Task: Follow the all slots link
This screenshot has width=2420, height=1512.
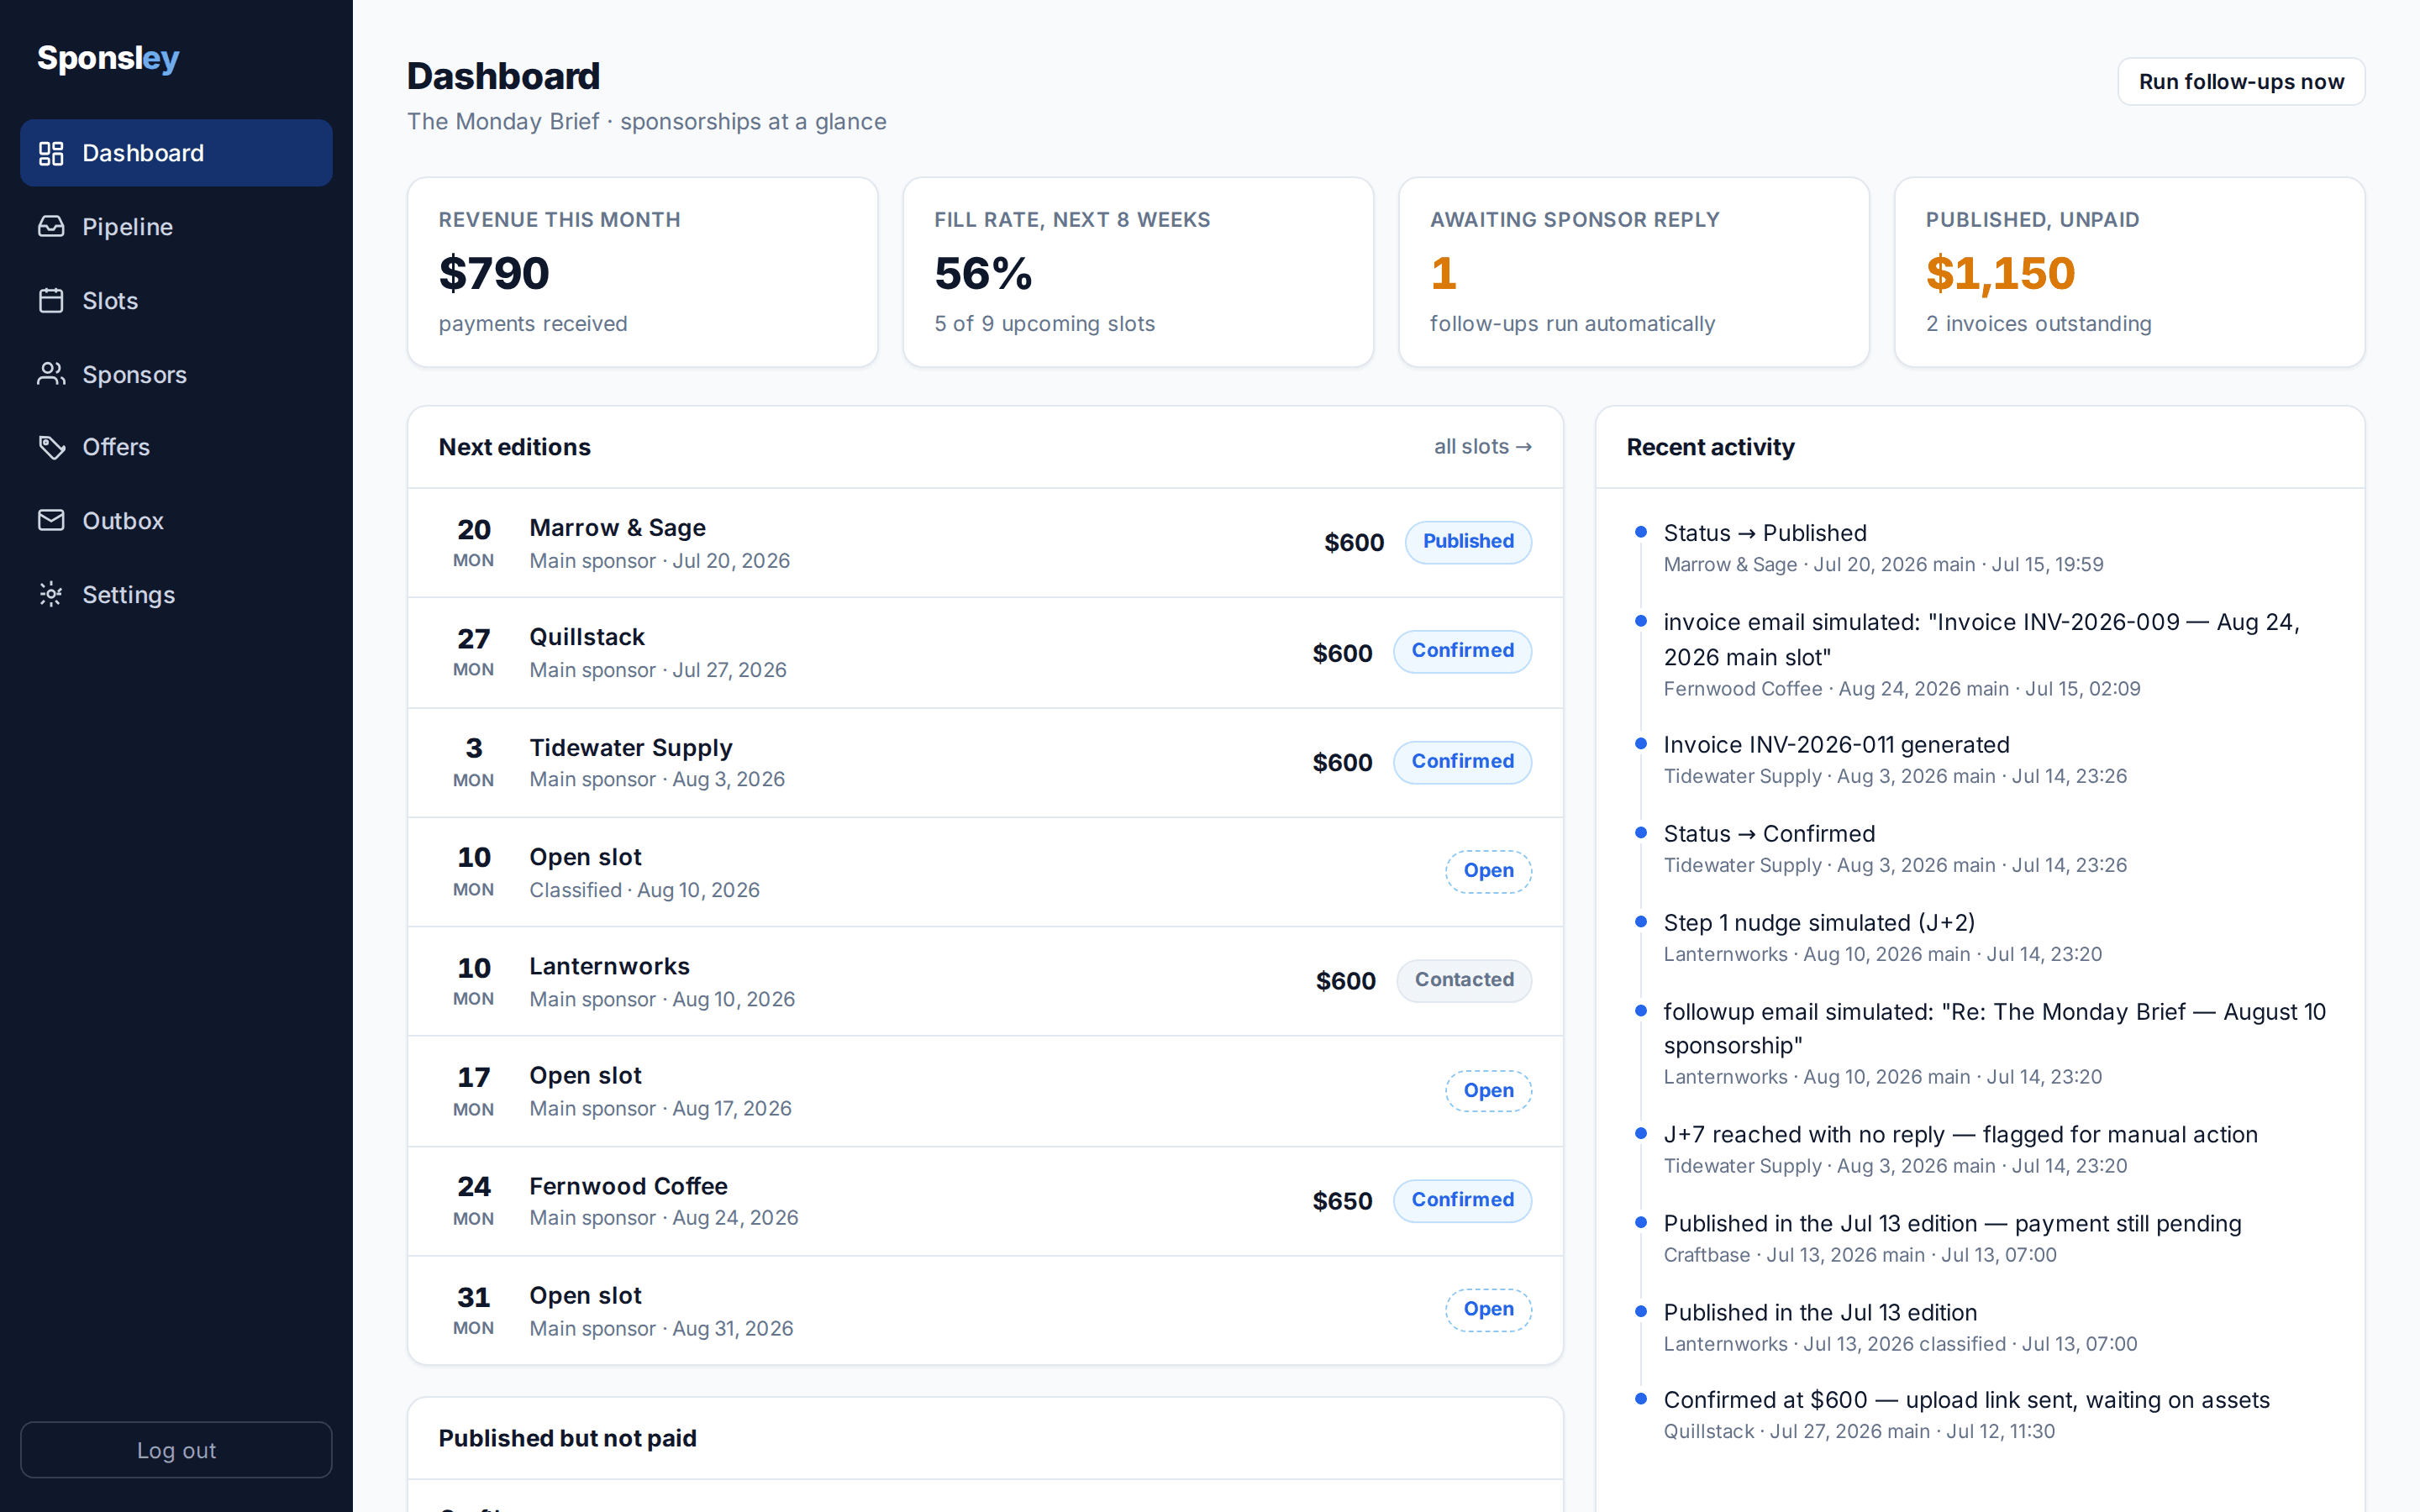Action: 1482,447
